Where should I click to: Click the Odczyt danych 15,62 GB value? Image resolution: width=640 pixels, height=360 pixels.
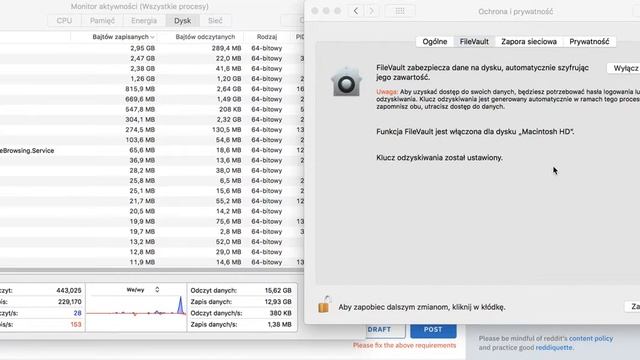(278, 291)
